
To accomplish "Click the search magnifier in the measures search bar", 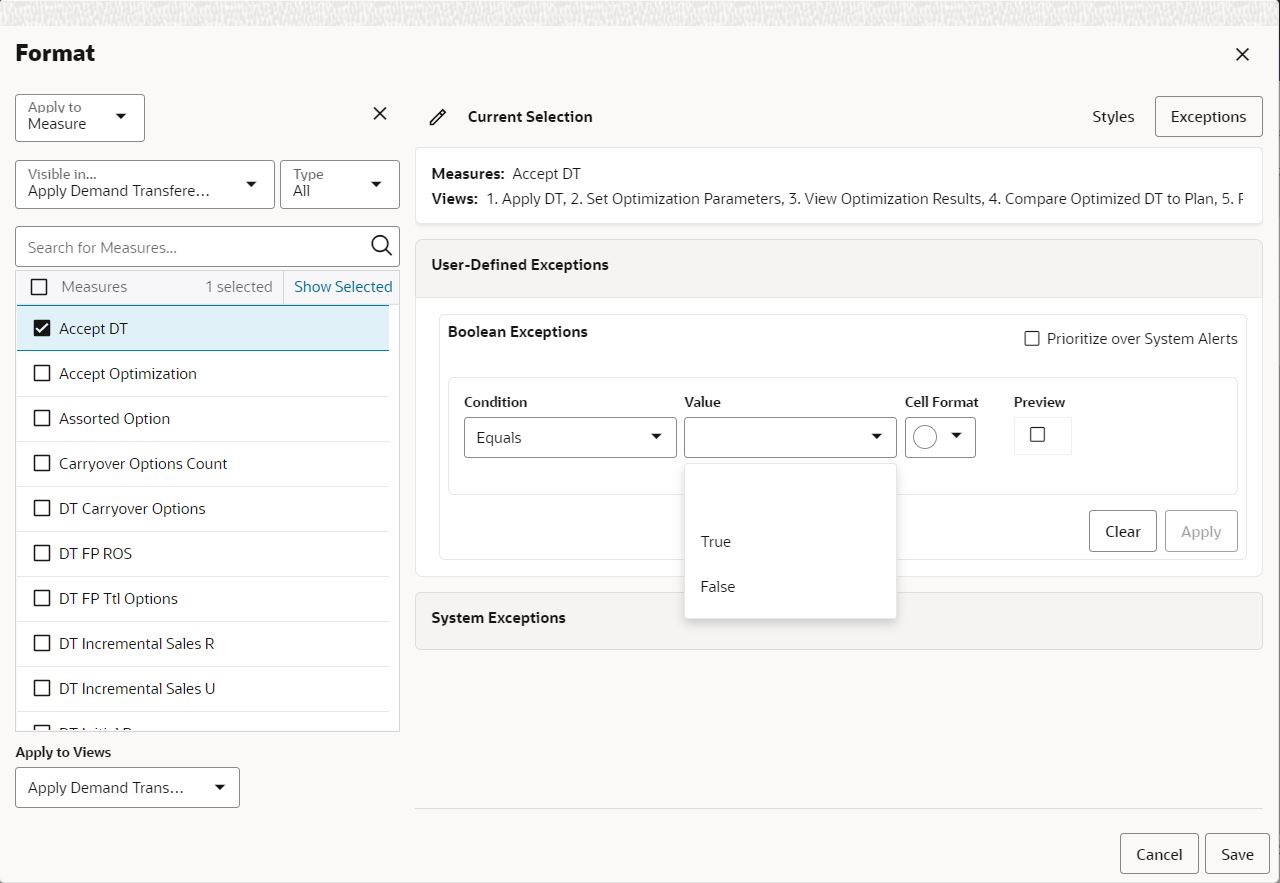I will [x=380, y=246].
